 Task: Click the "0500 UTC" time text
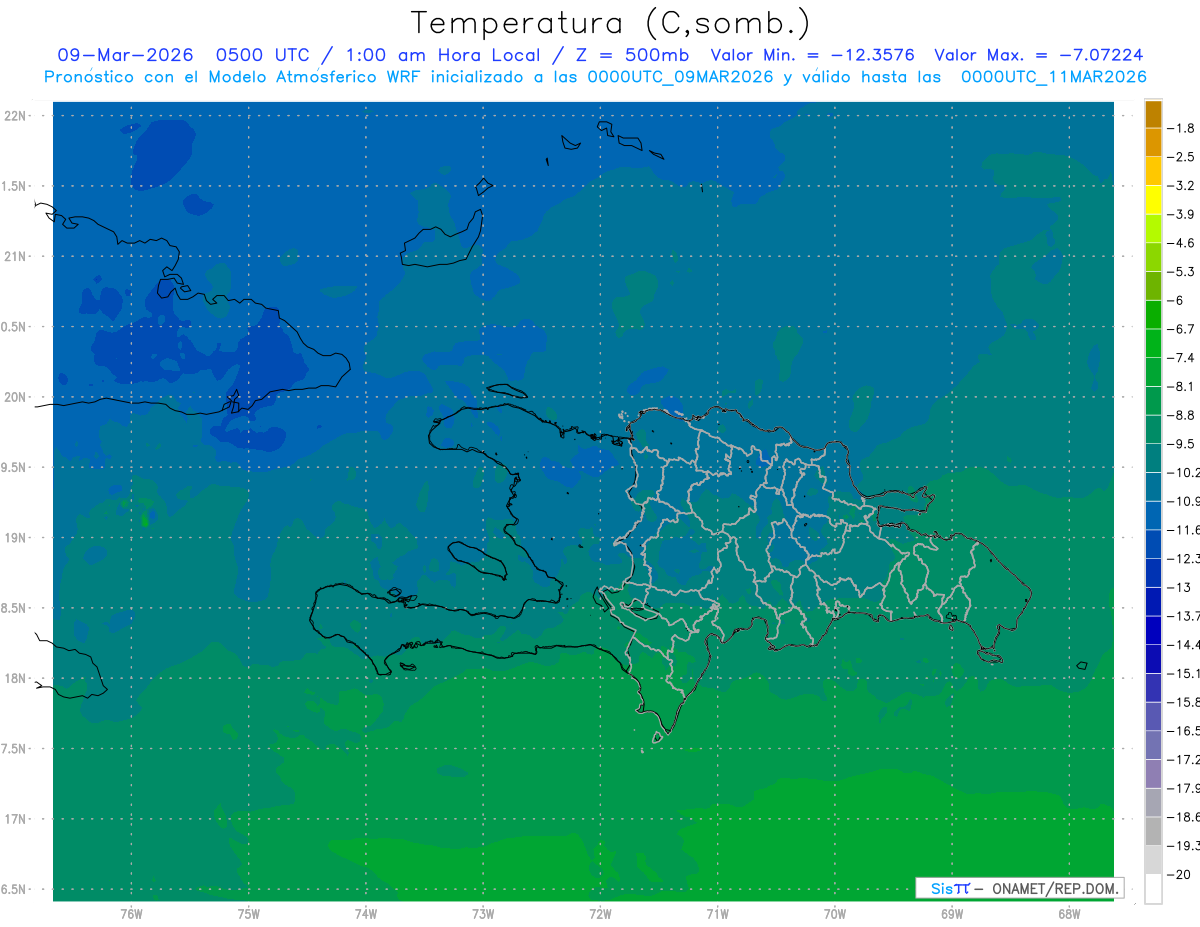click(x=262, y=55)
